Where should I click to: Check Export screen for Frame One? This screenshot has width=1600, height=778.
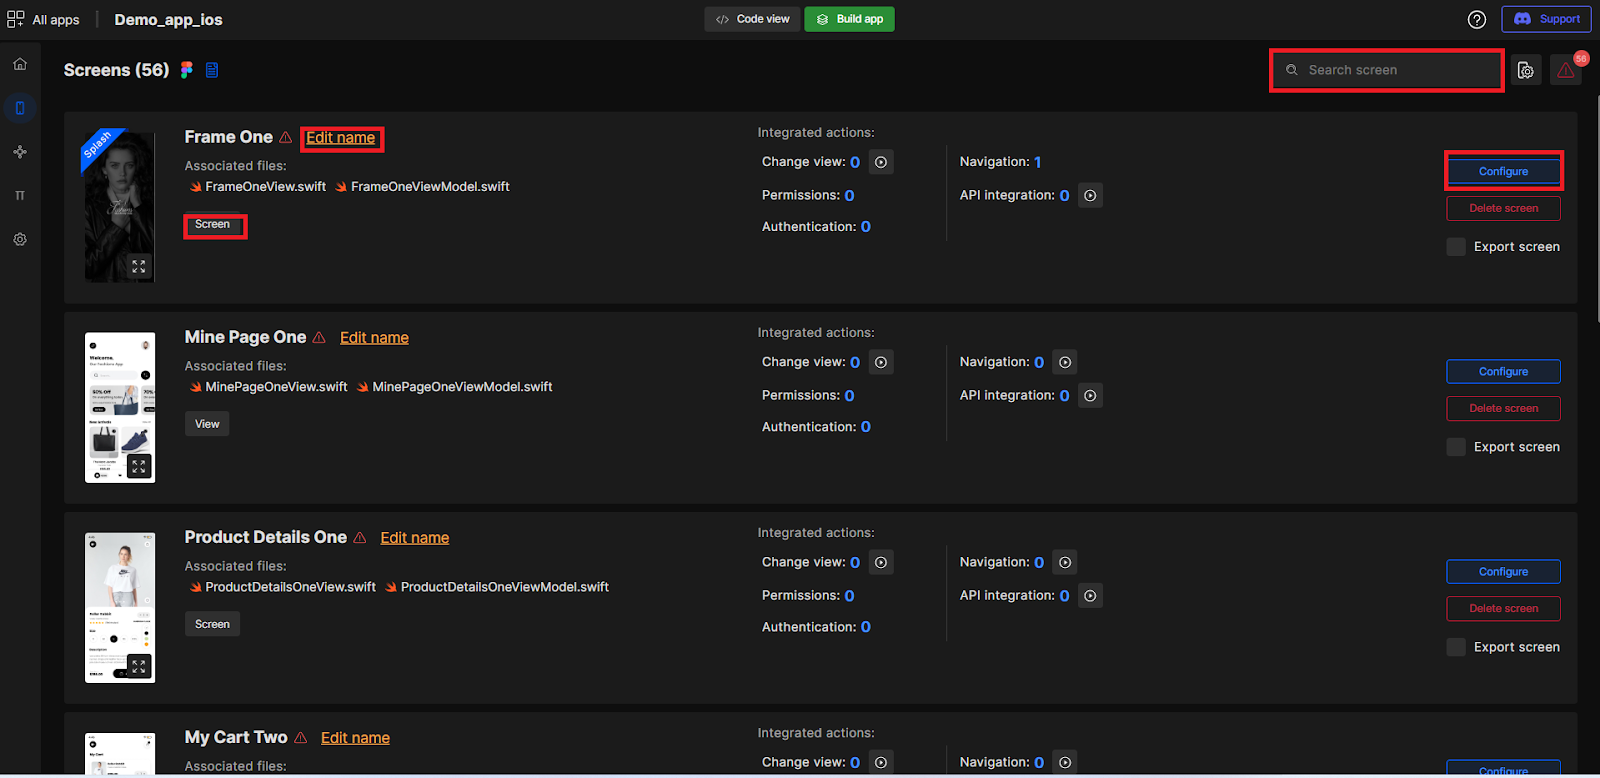coord(1456,247)
